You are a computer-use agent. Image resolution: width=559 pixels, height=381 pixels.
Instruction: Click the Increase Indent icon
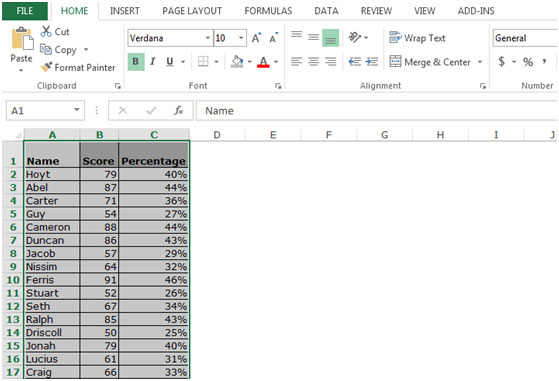click(x=371, y=62)
